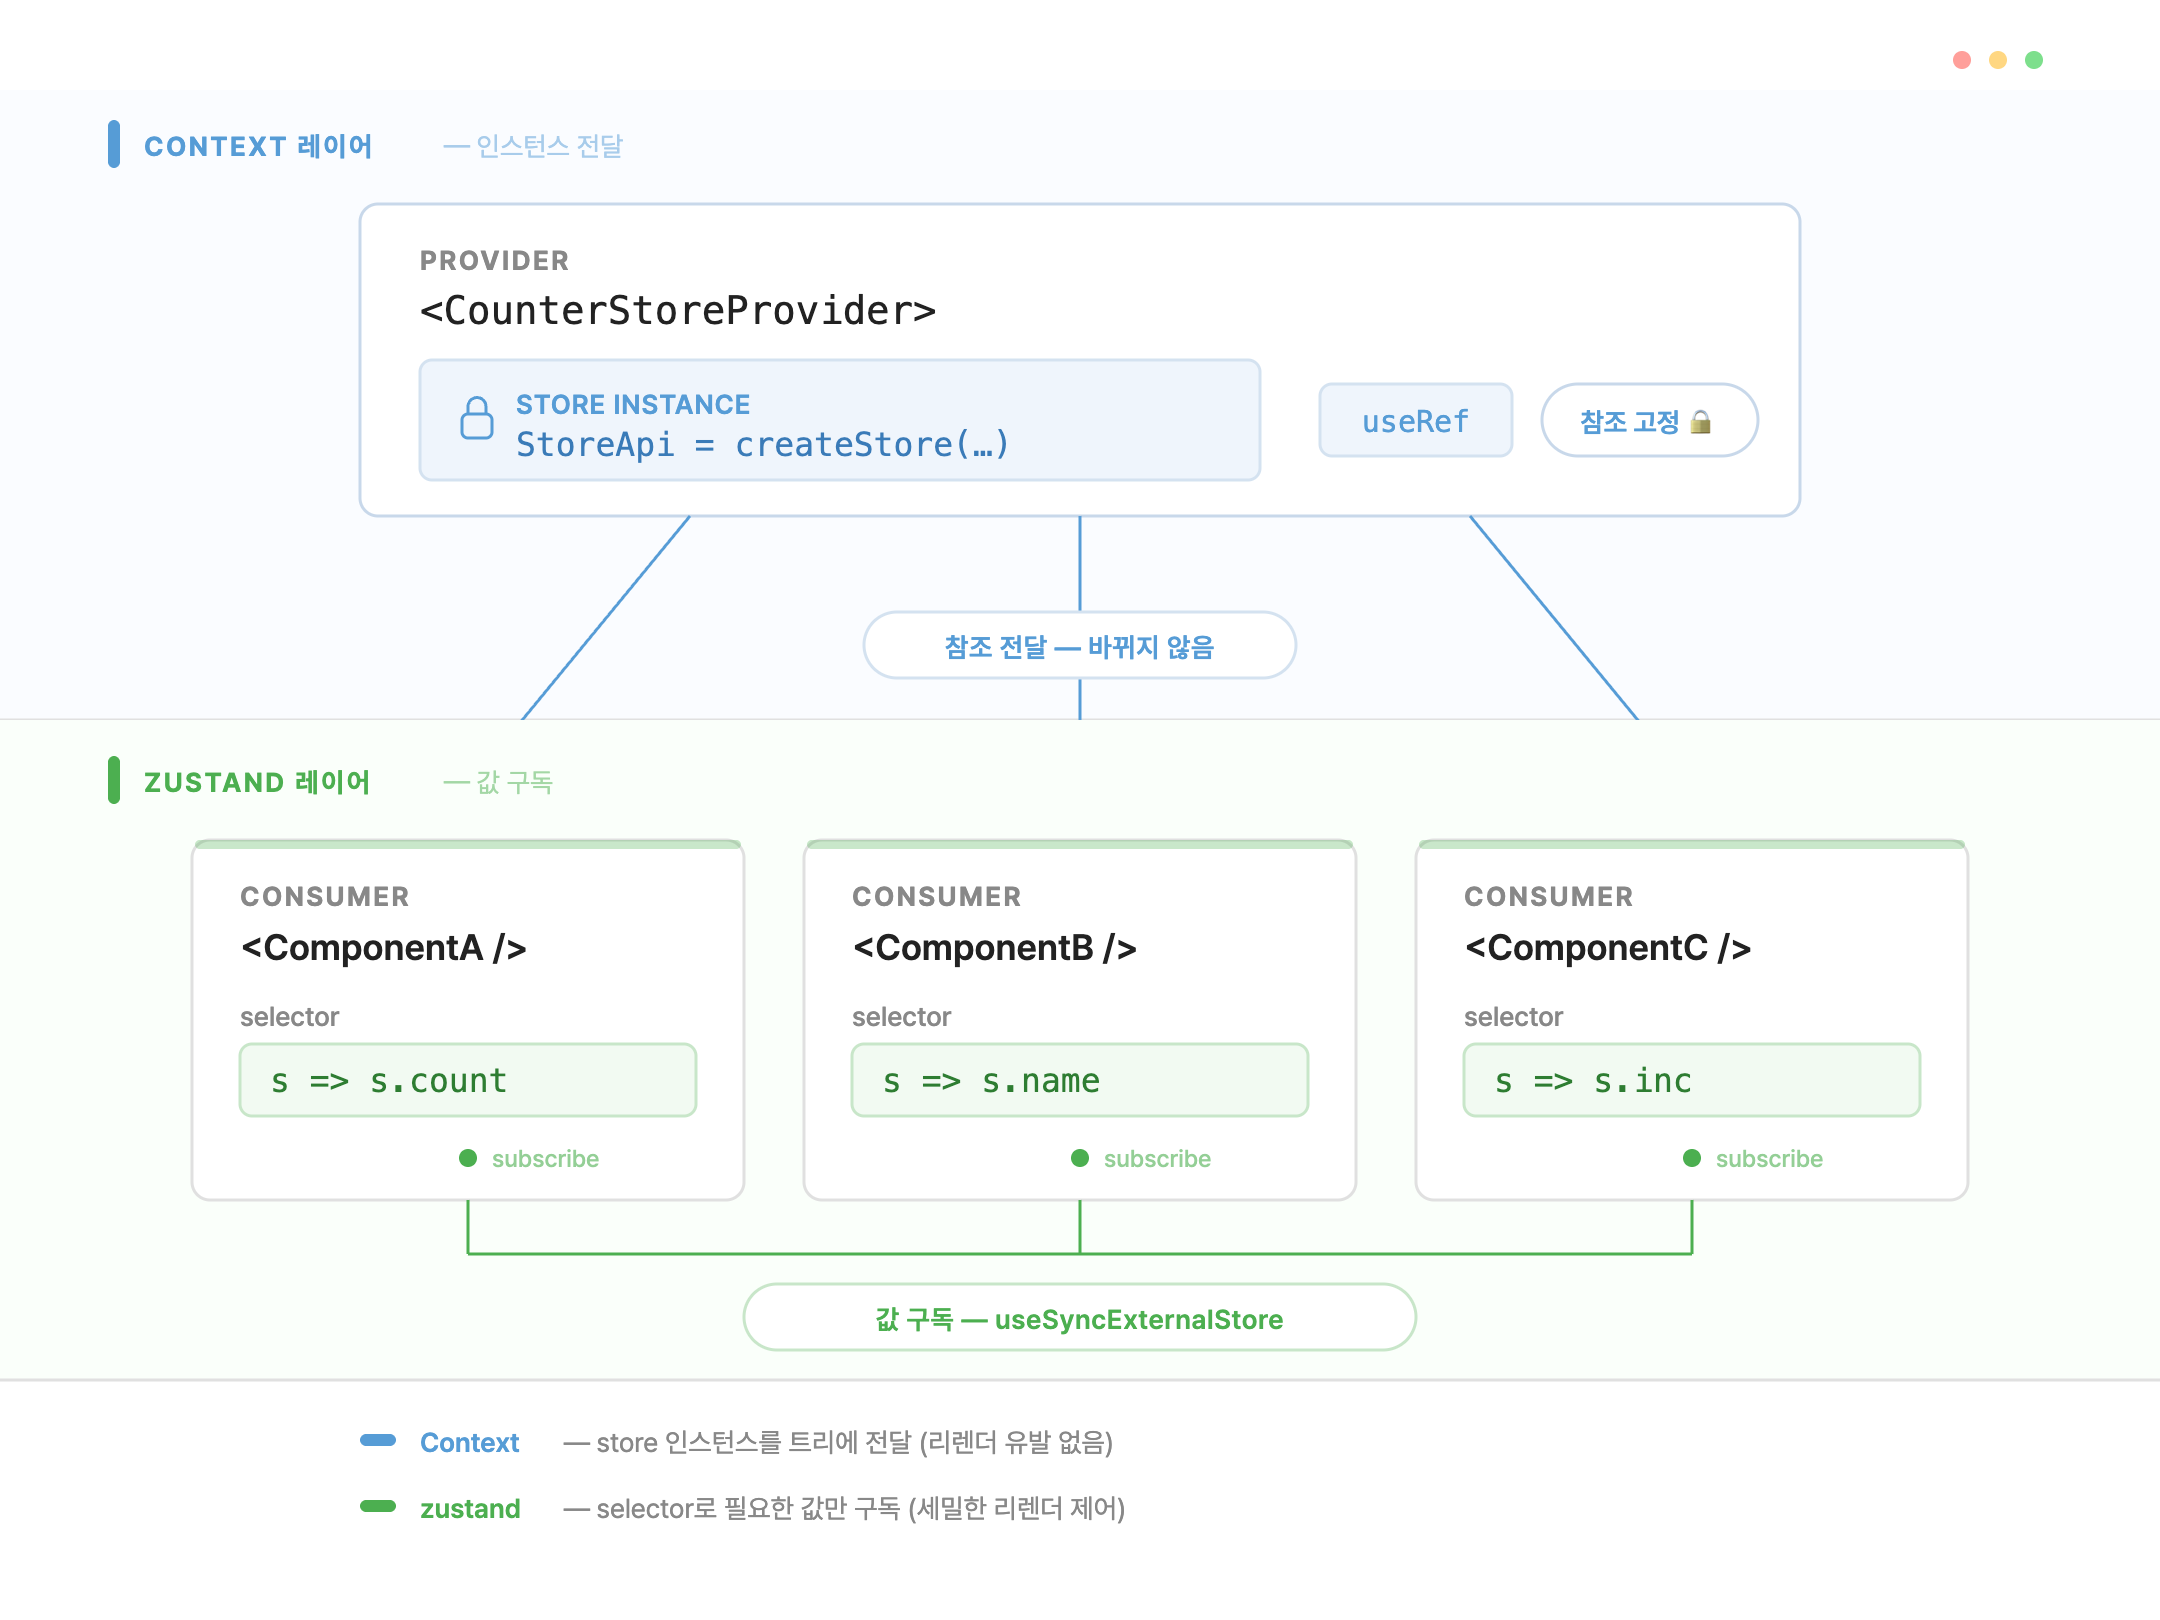Click the ZUSTAND 레이어 section heading
The image size is (2160, 1620).
point(257,782)
